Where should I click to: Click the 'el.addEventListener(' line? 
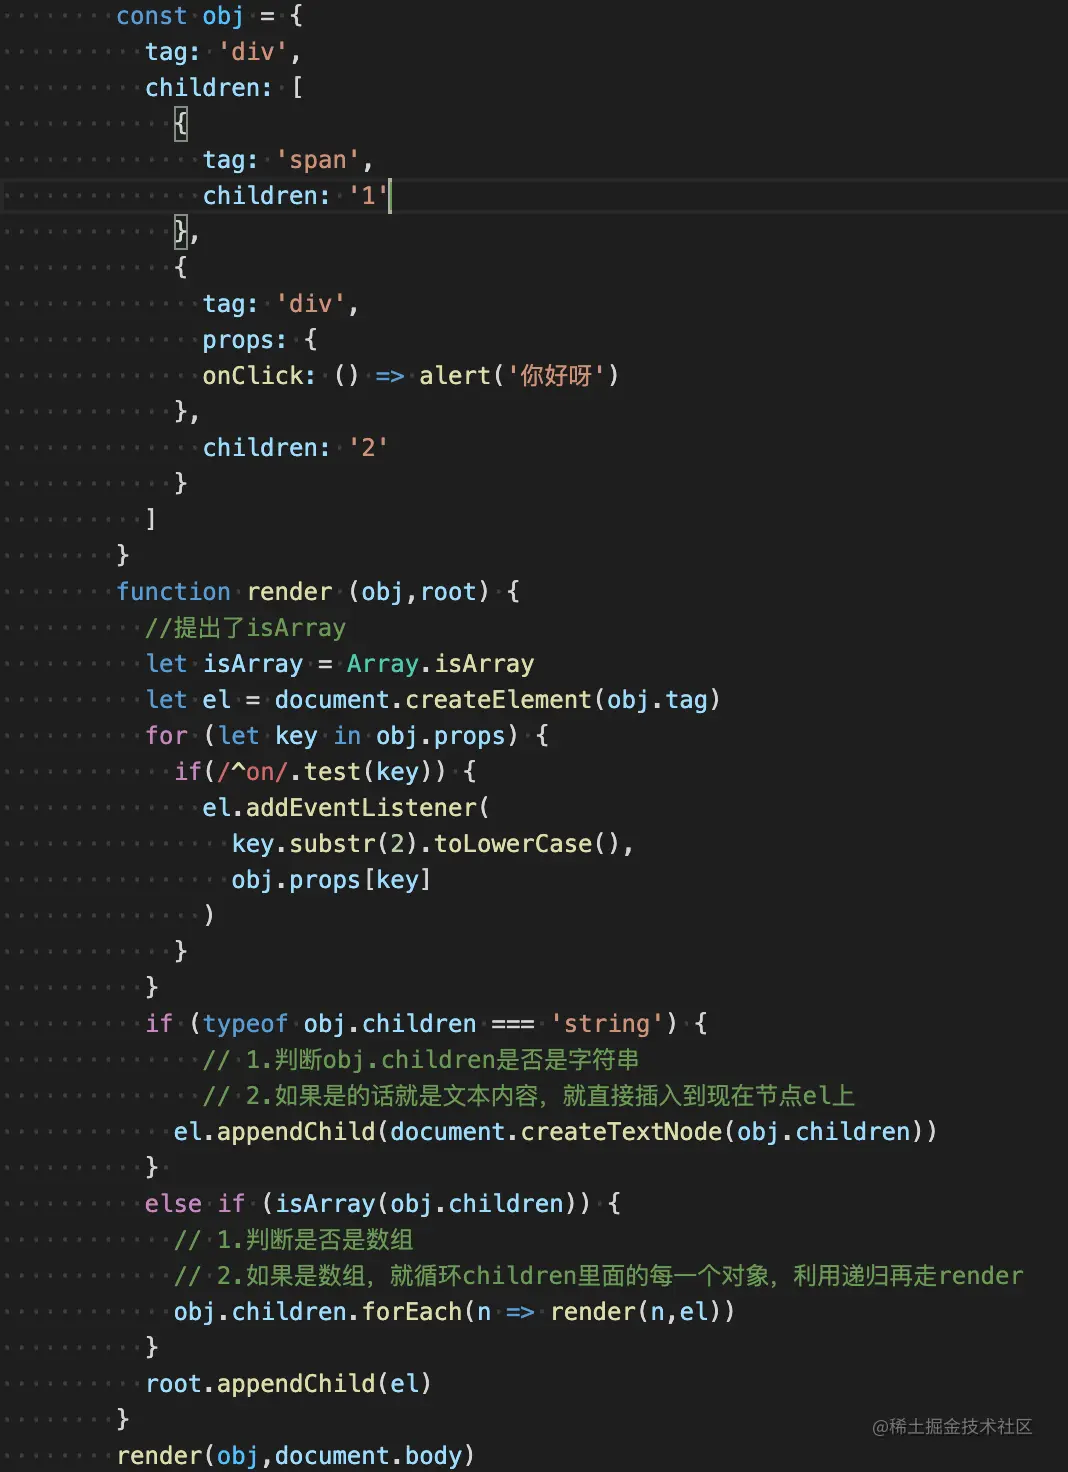346,807
